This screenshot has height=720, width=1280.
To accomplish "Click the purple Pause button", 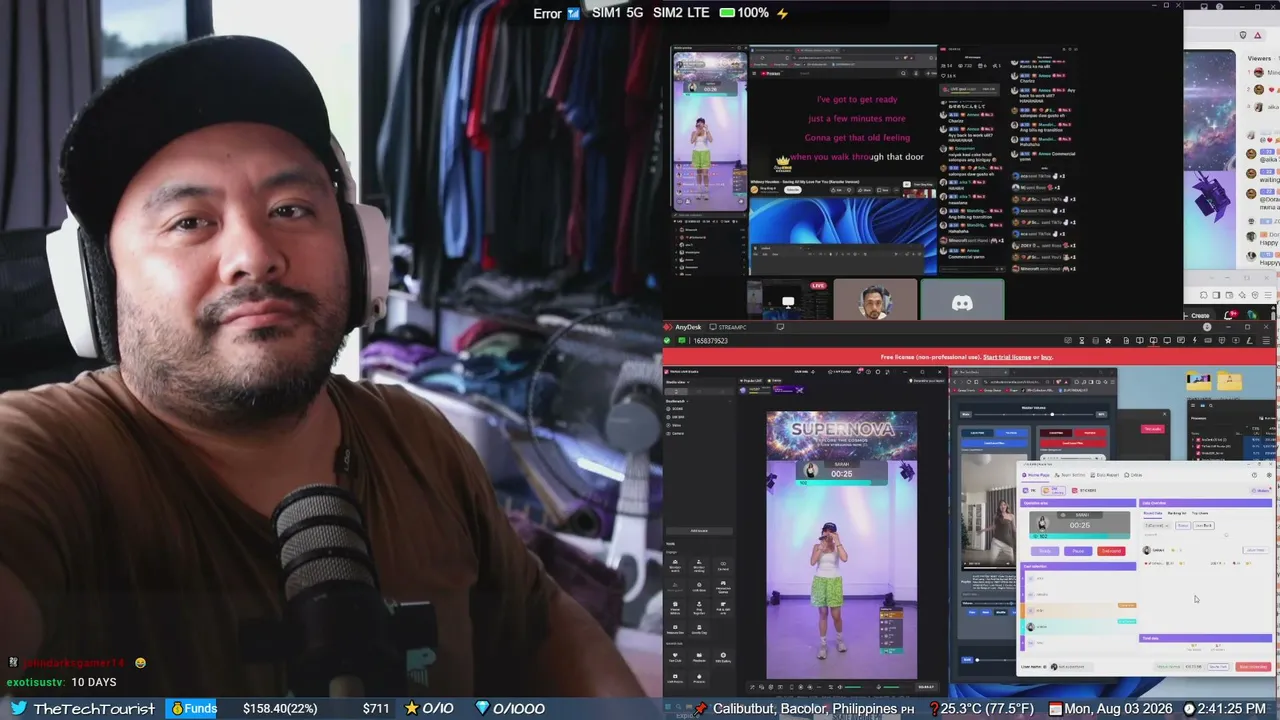I will 1077,551.
